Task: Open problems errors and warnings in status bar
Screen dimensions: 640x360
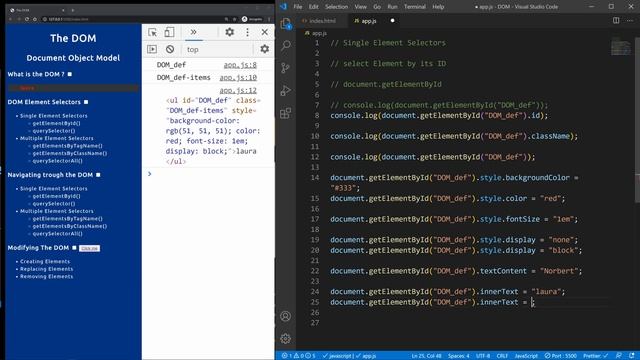Action: point(298,356)
